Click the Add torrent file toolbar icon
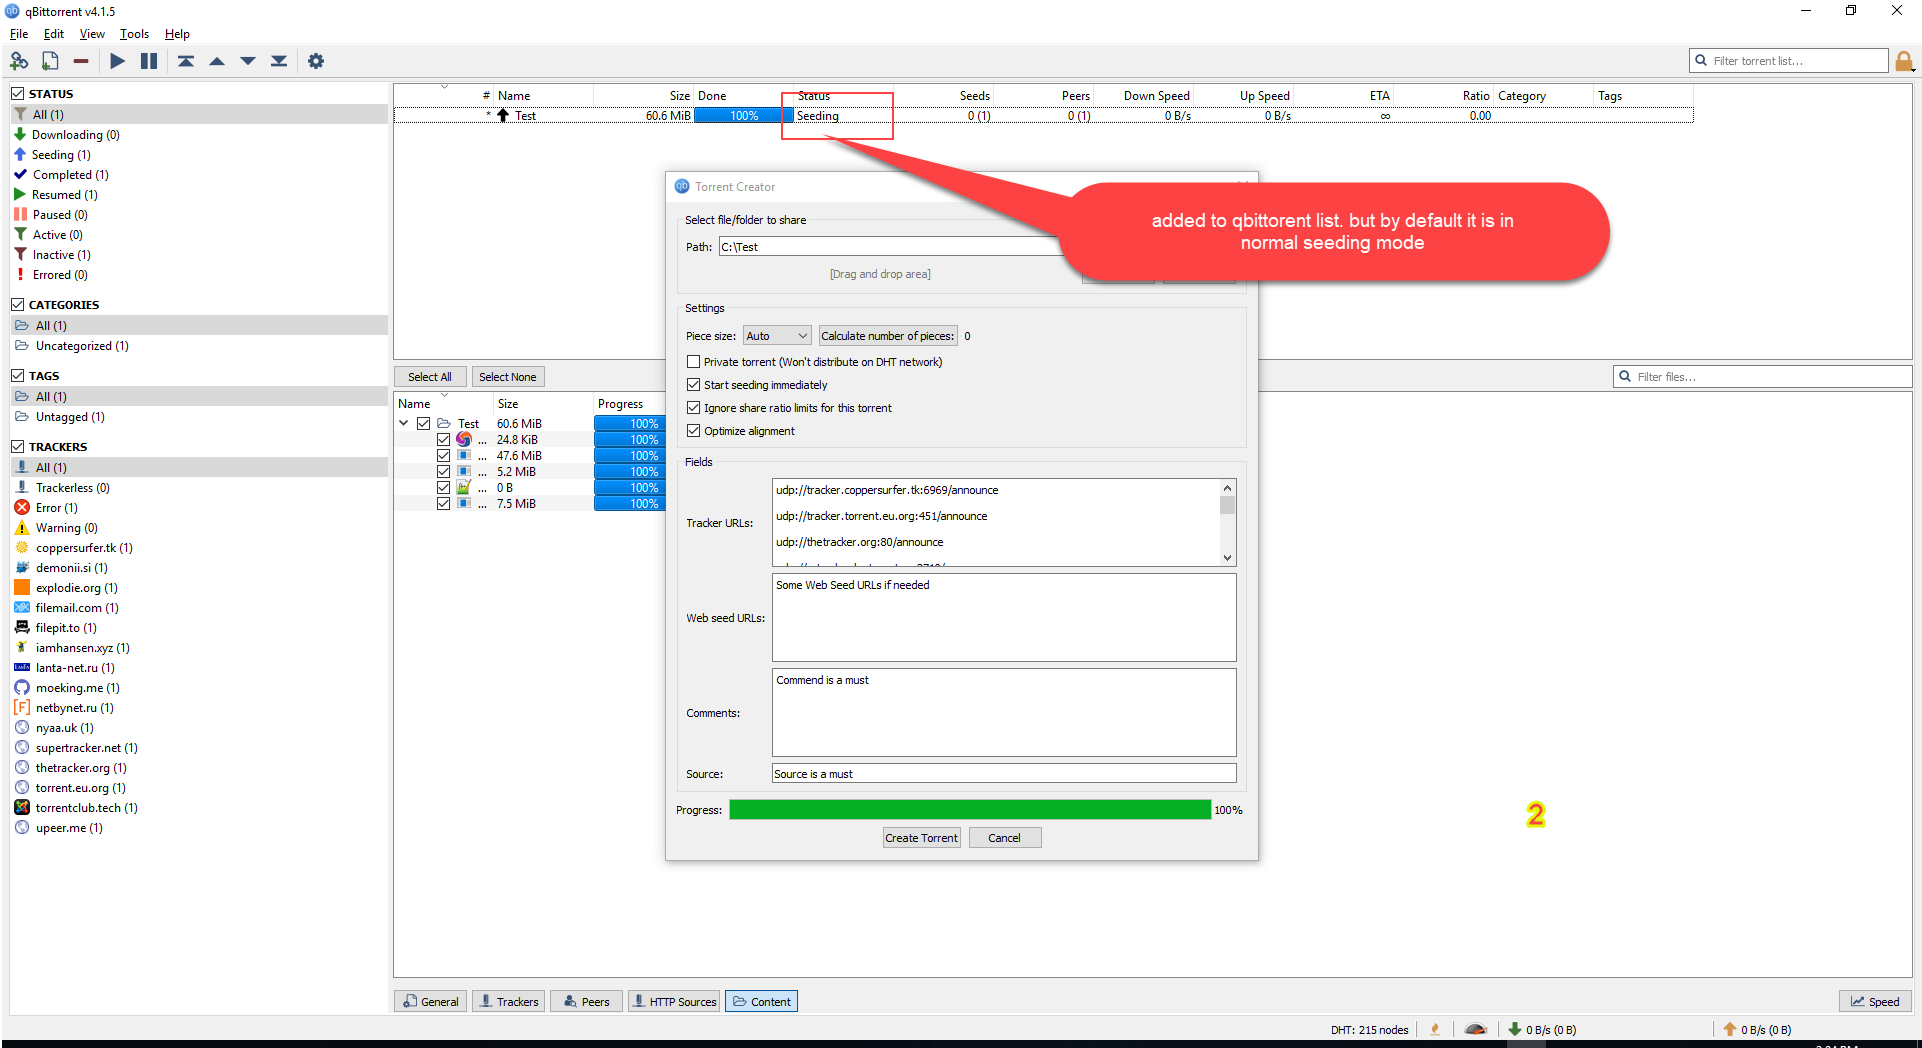 50,61
